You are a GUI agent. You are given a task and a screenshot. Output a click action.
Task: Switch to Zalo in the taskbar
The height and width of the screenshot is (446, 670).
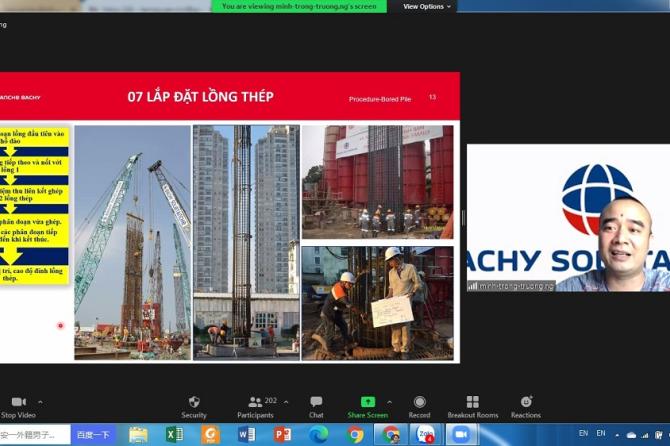tap(426, 434)
